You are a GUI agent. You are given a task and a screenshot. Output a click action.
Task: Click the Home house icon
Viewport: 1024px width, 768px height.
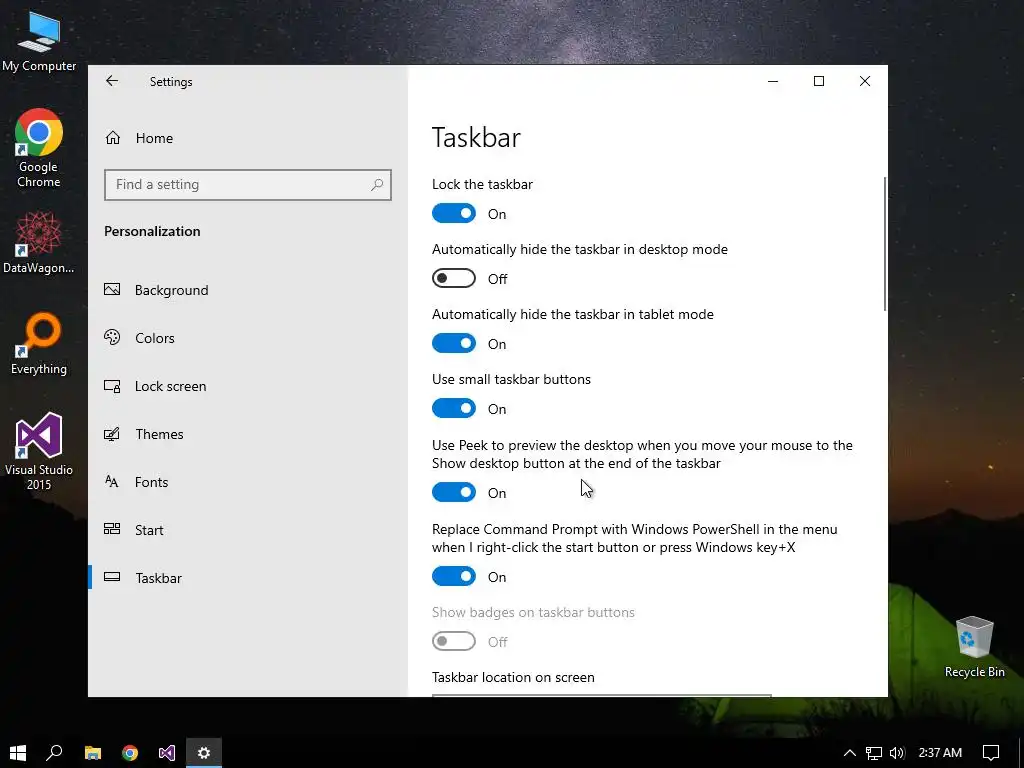[113, 138]
